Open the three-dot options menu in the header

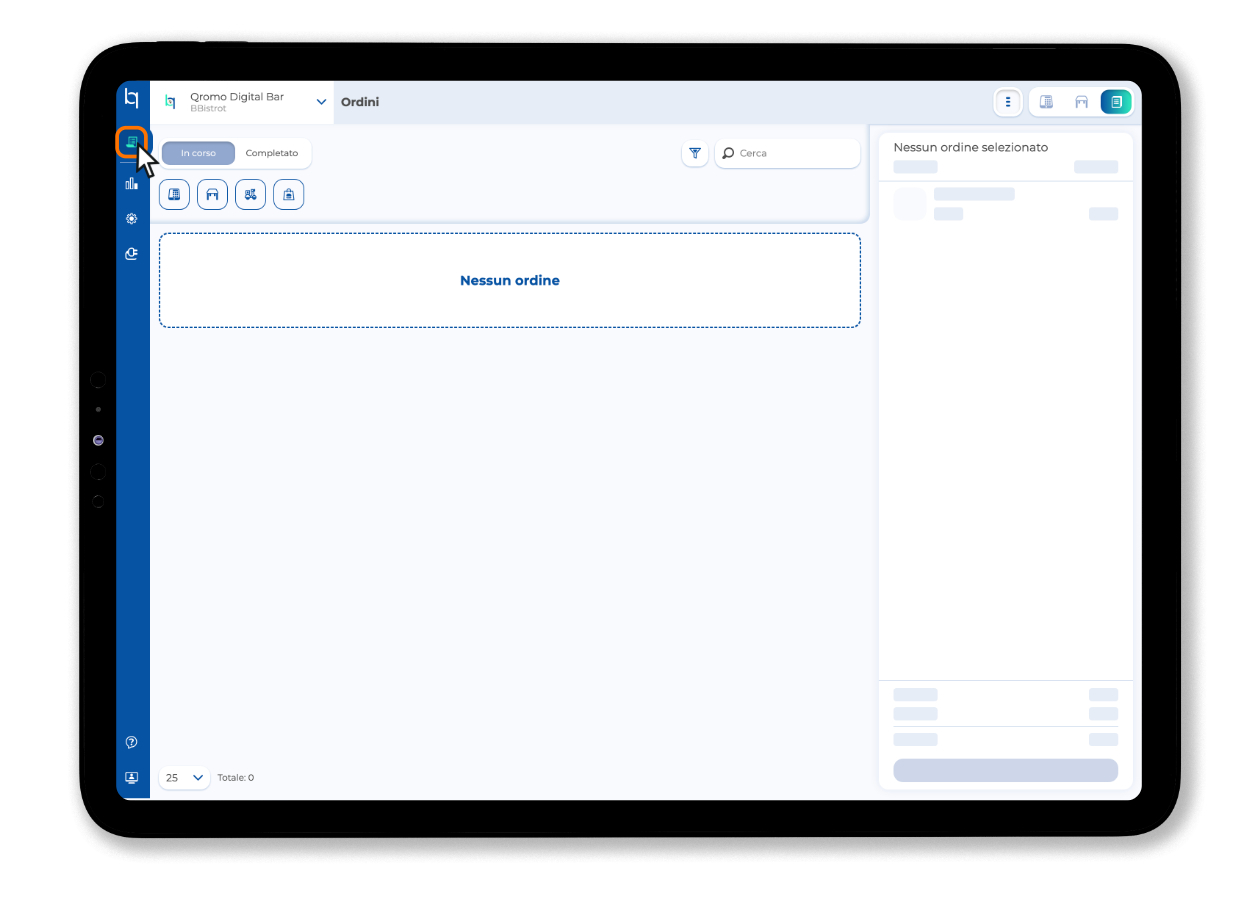[x=1008, y=102]
